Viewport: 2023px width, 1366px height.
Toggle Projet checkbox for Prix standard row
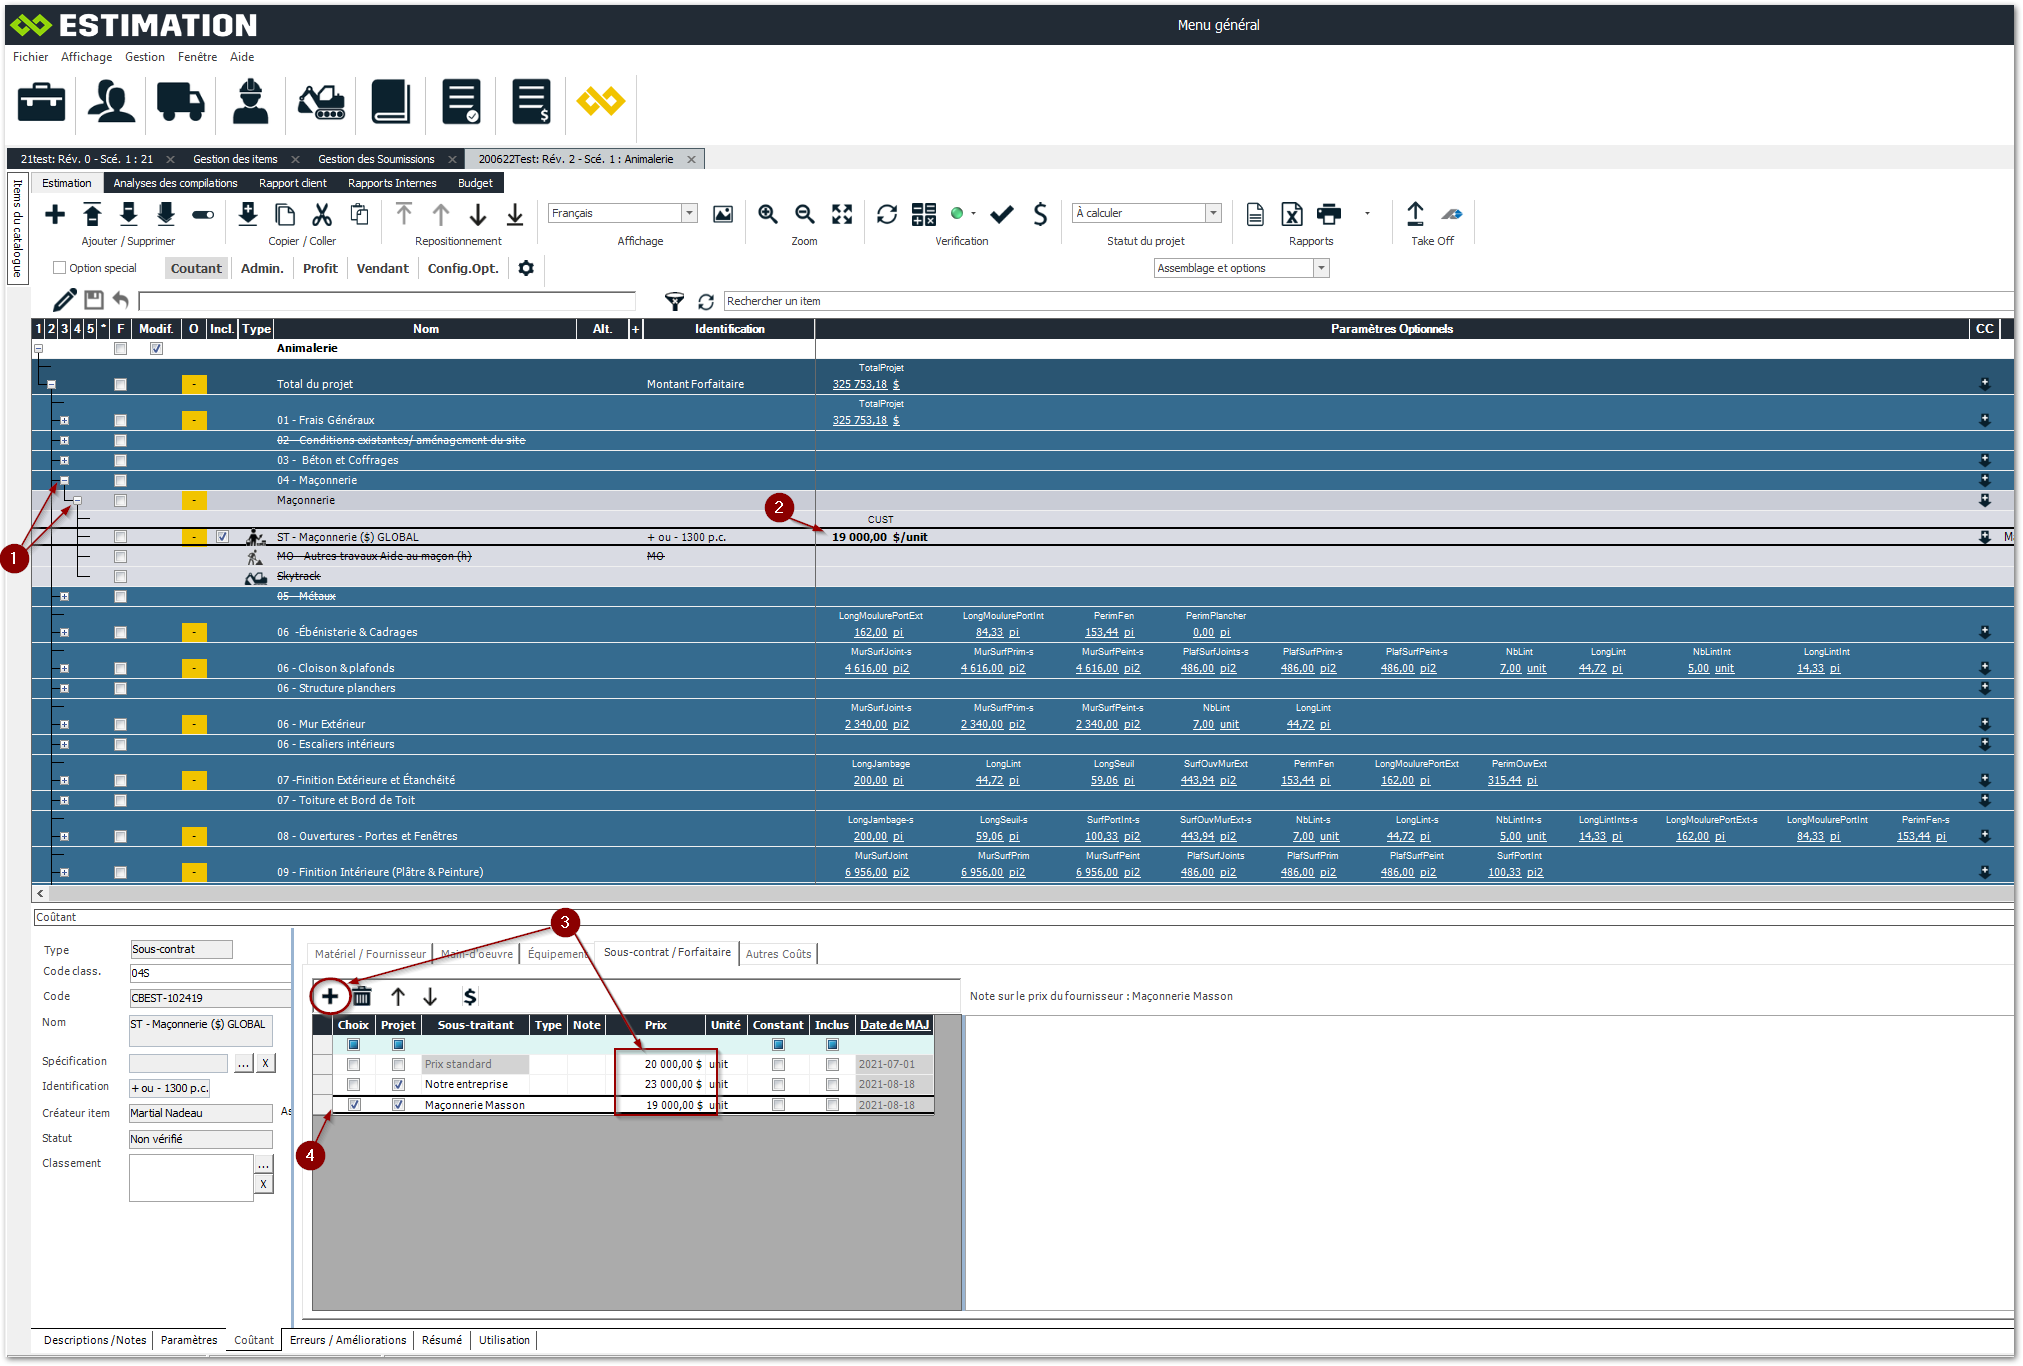(398, 1064)
